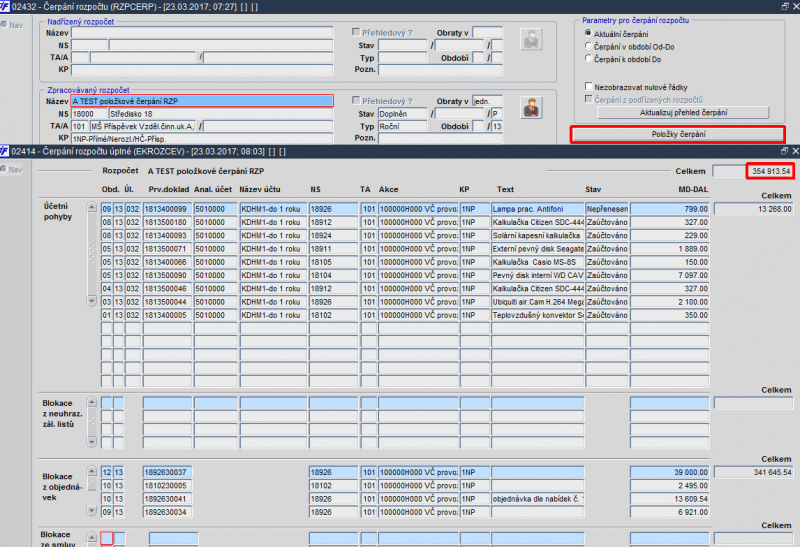Click Blokace z objednávek Celkem 341 645.54
Screen dimensions: 800x547
pos(754,472)
